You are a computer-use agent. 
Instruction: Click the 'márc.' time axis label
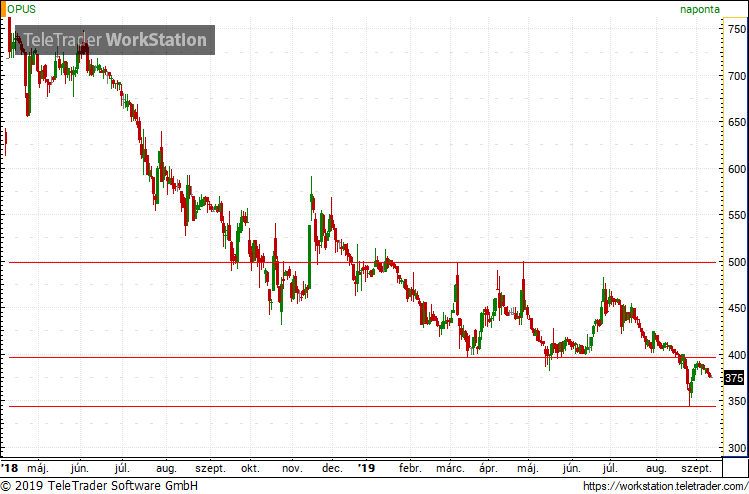pyautogui.click(x=449, y=468)
